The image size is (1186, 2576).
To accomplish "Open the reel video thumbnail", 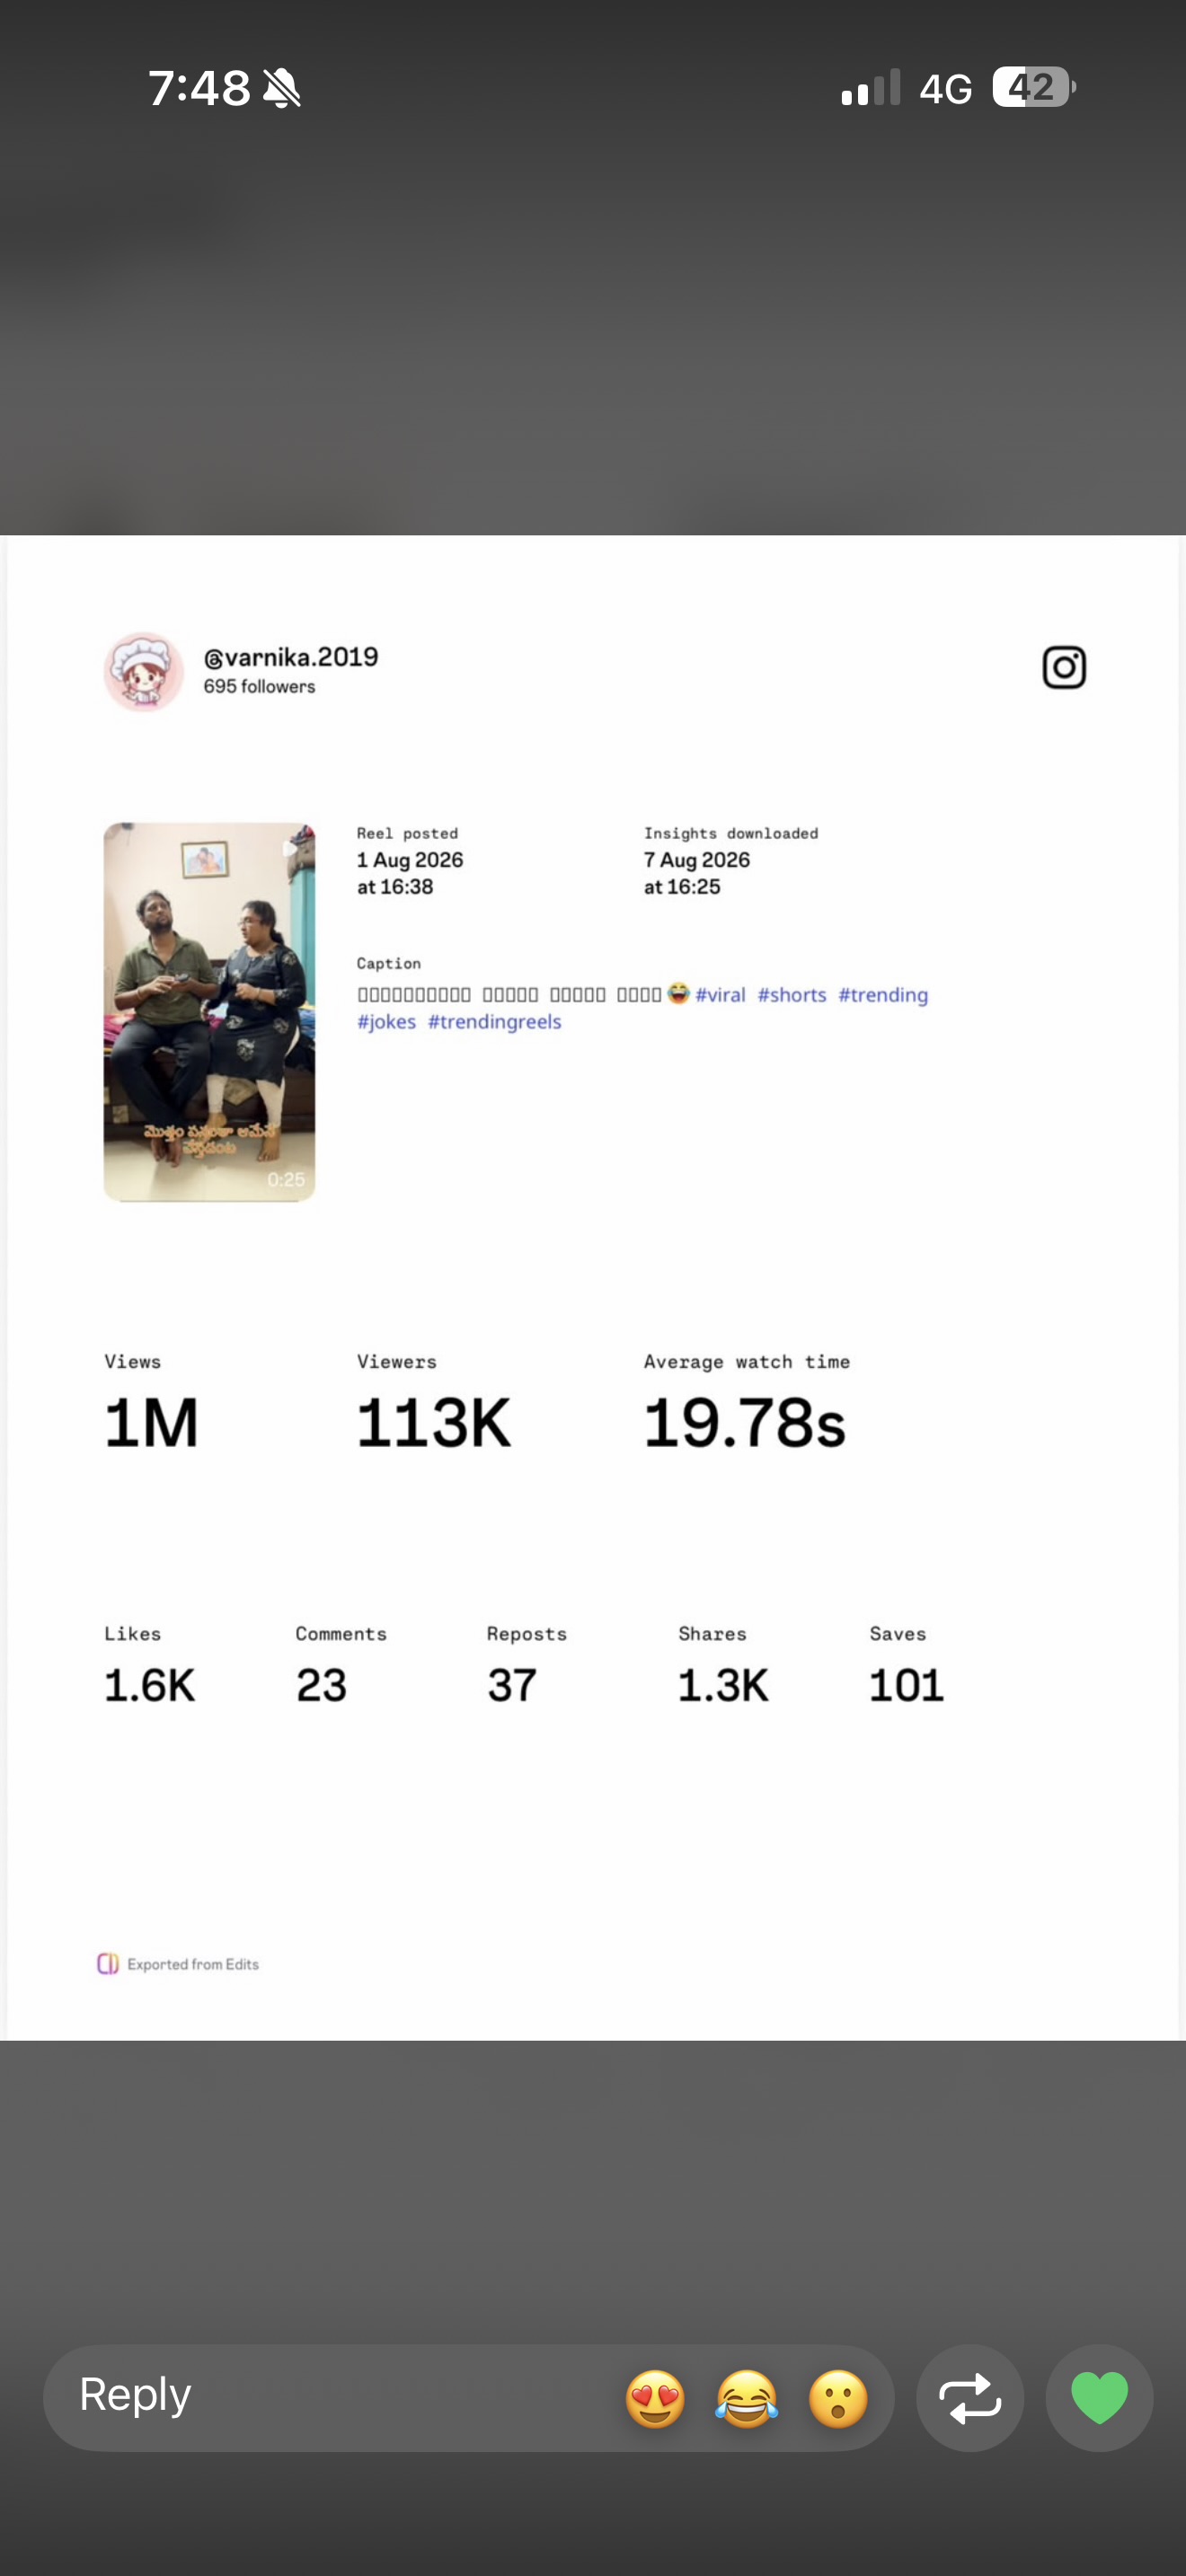I will click(x=209, y=1012).
